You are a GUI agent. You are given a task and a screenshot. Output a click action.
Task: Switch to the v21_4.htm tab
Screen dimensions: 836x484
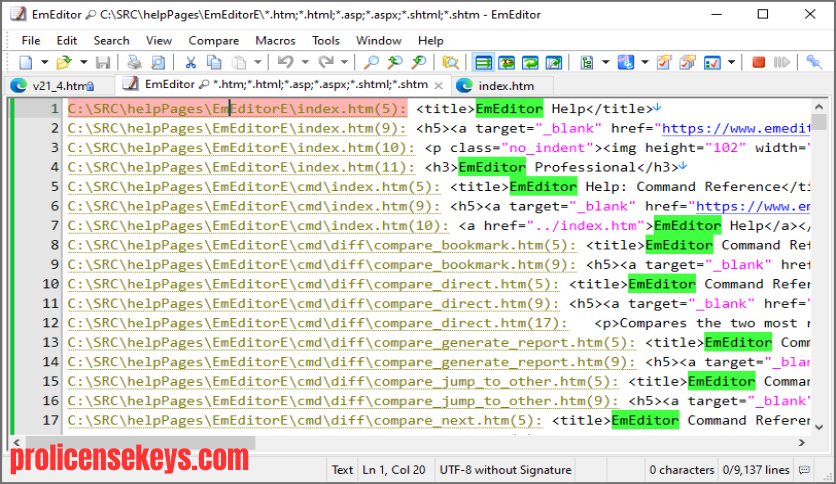60,86
